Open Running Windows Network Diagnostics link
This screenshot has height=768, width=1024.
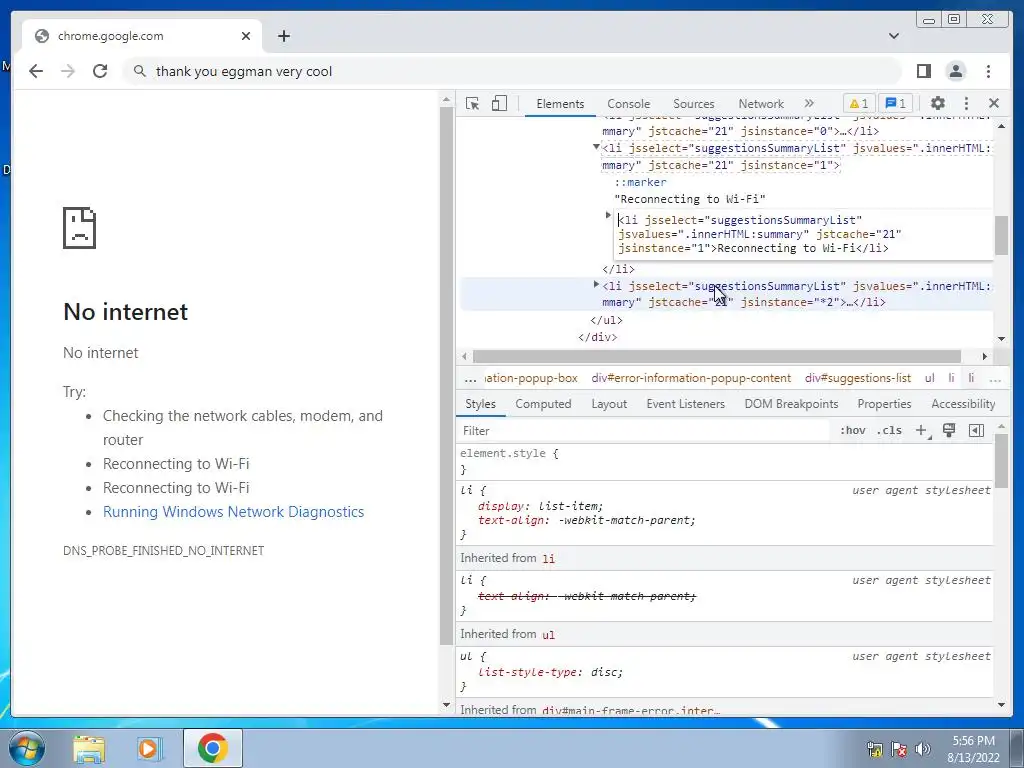(233, 512)
